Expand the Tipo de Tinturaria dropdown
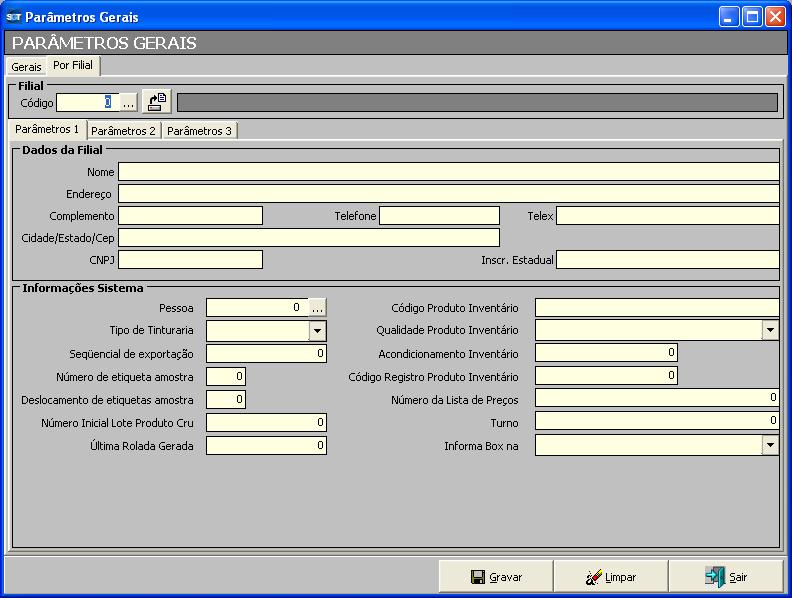The width and height of the screenshot is (792, 598). (317, 331)
